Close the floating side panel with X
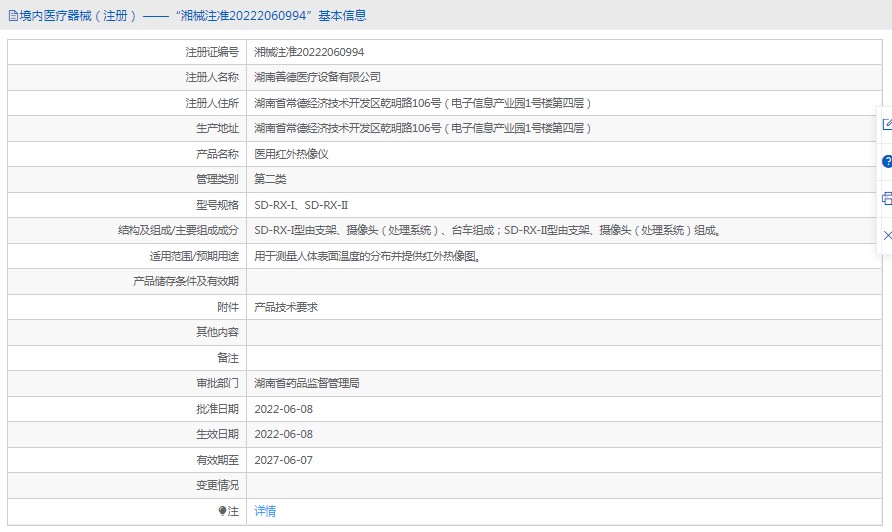892x532 pixels. point(887,235)
